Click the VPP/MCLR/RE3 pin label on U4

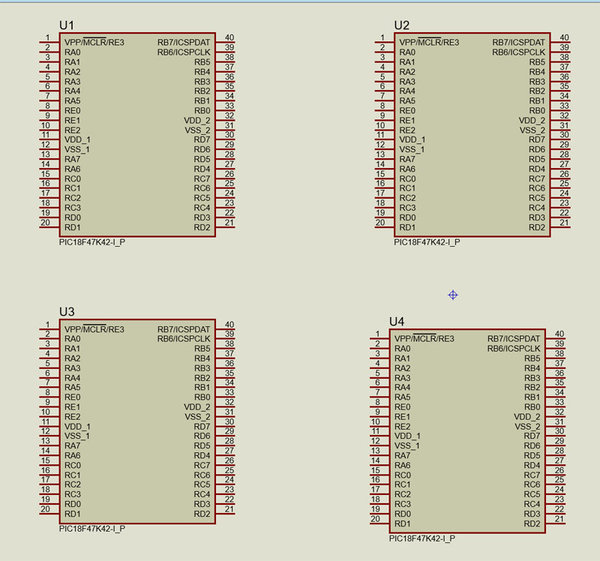tap(425, 339)
